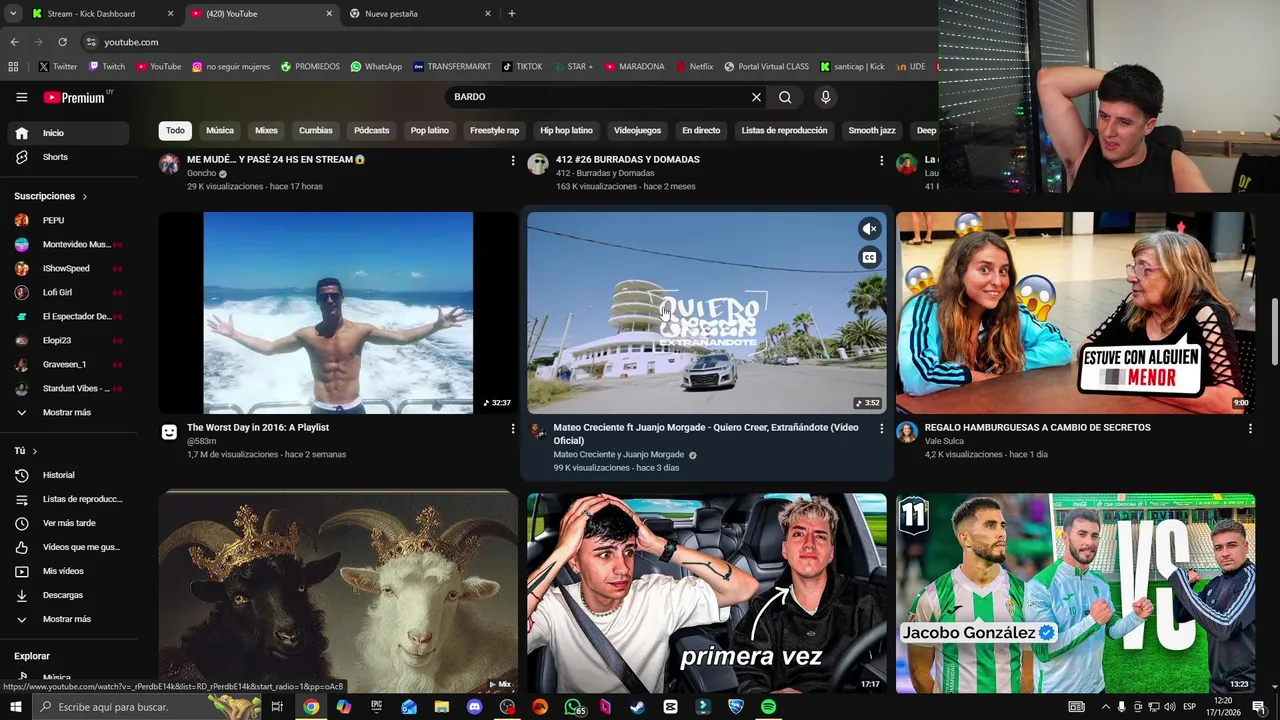The width and height of the screenshot is (1280, 720).
Task: Expand library list Mostrar más below Descargas
Action: pos(68,619)
